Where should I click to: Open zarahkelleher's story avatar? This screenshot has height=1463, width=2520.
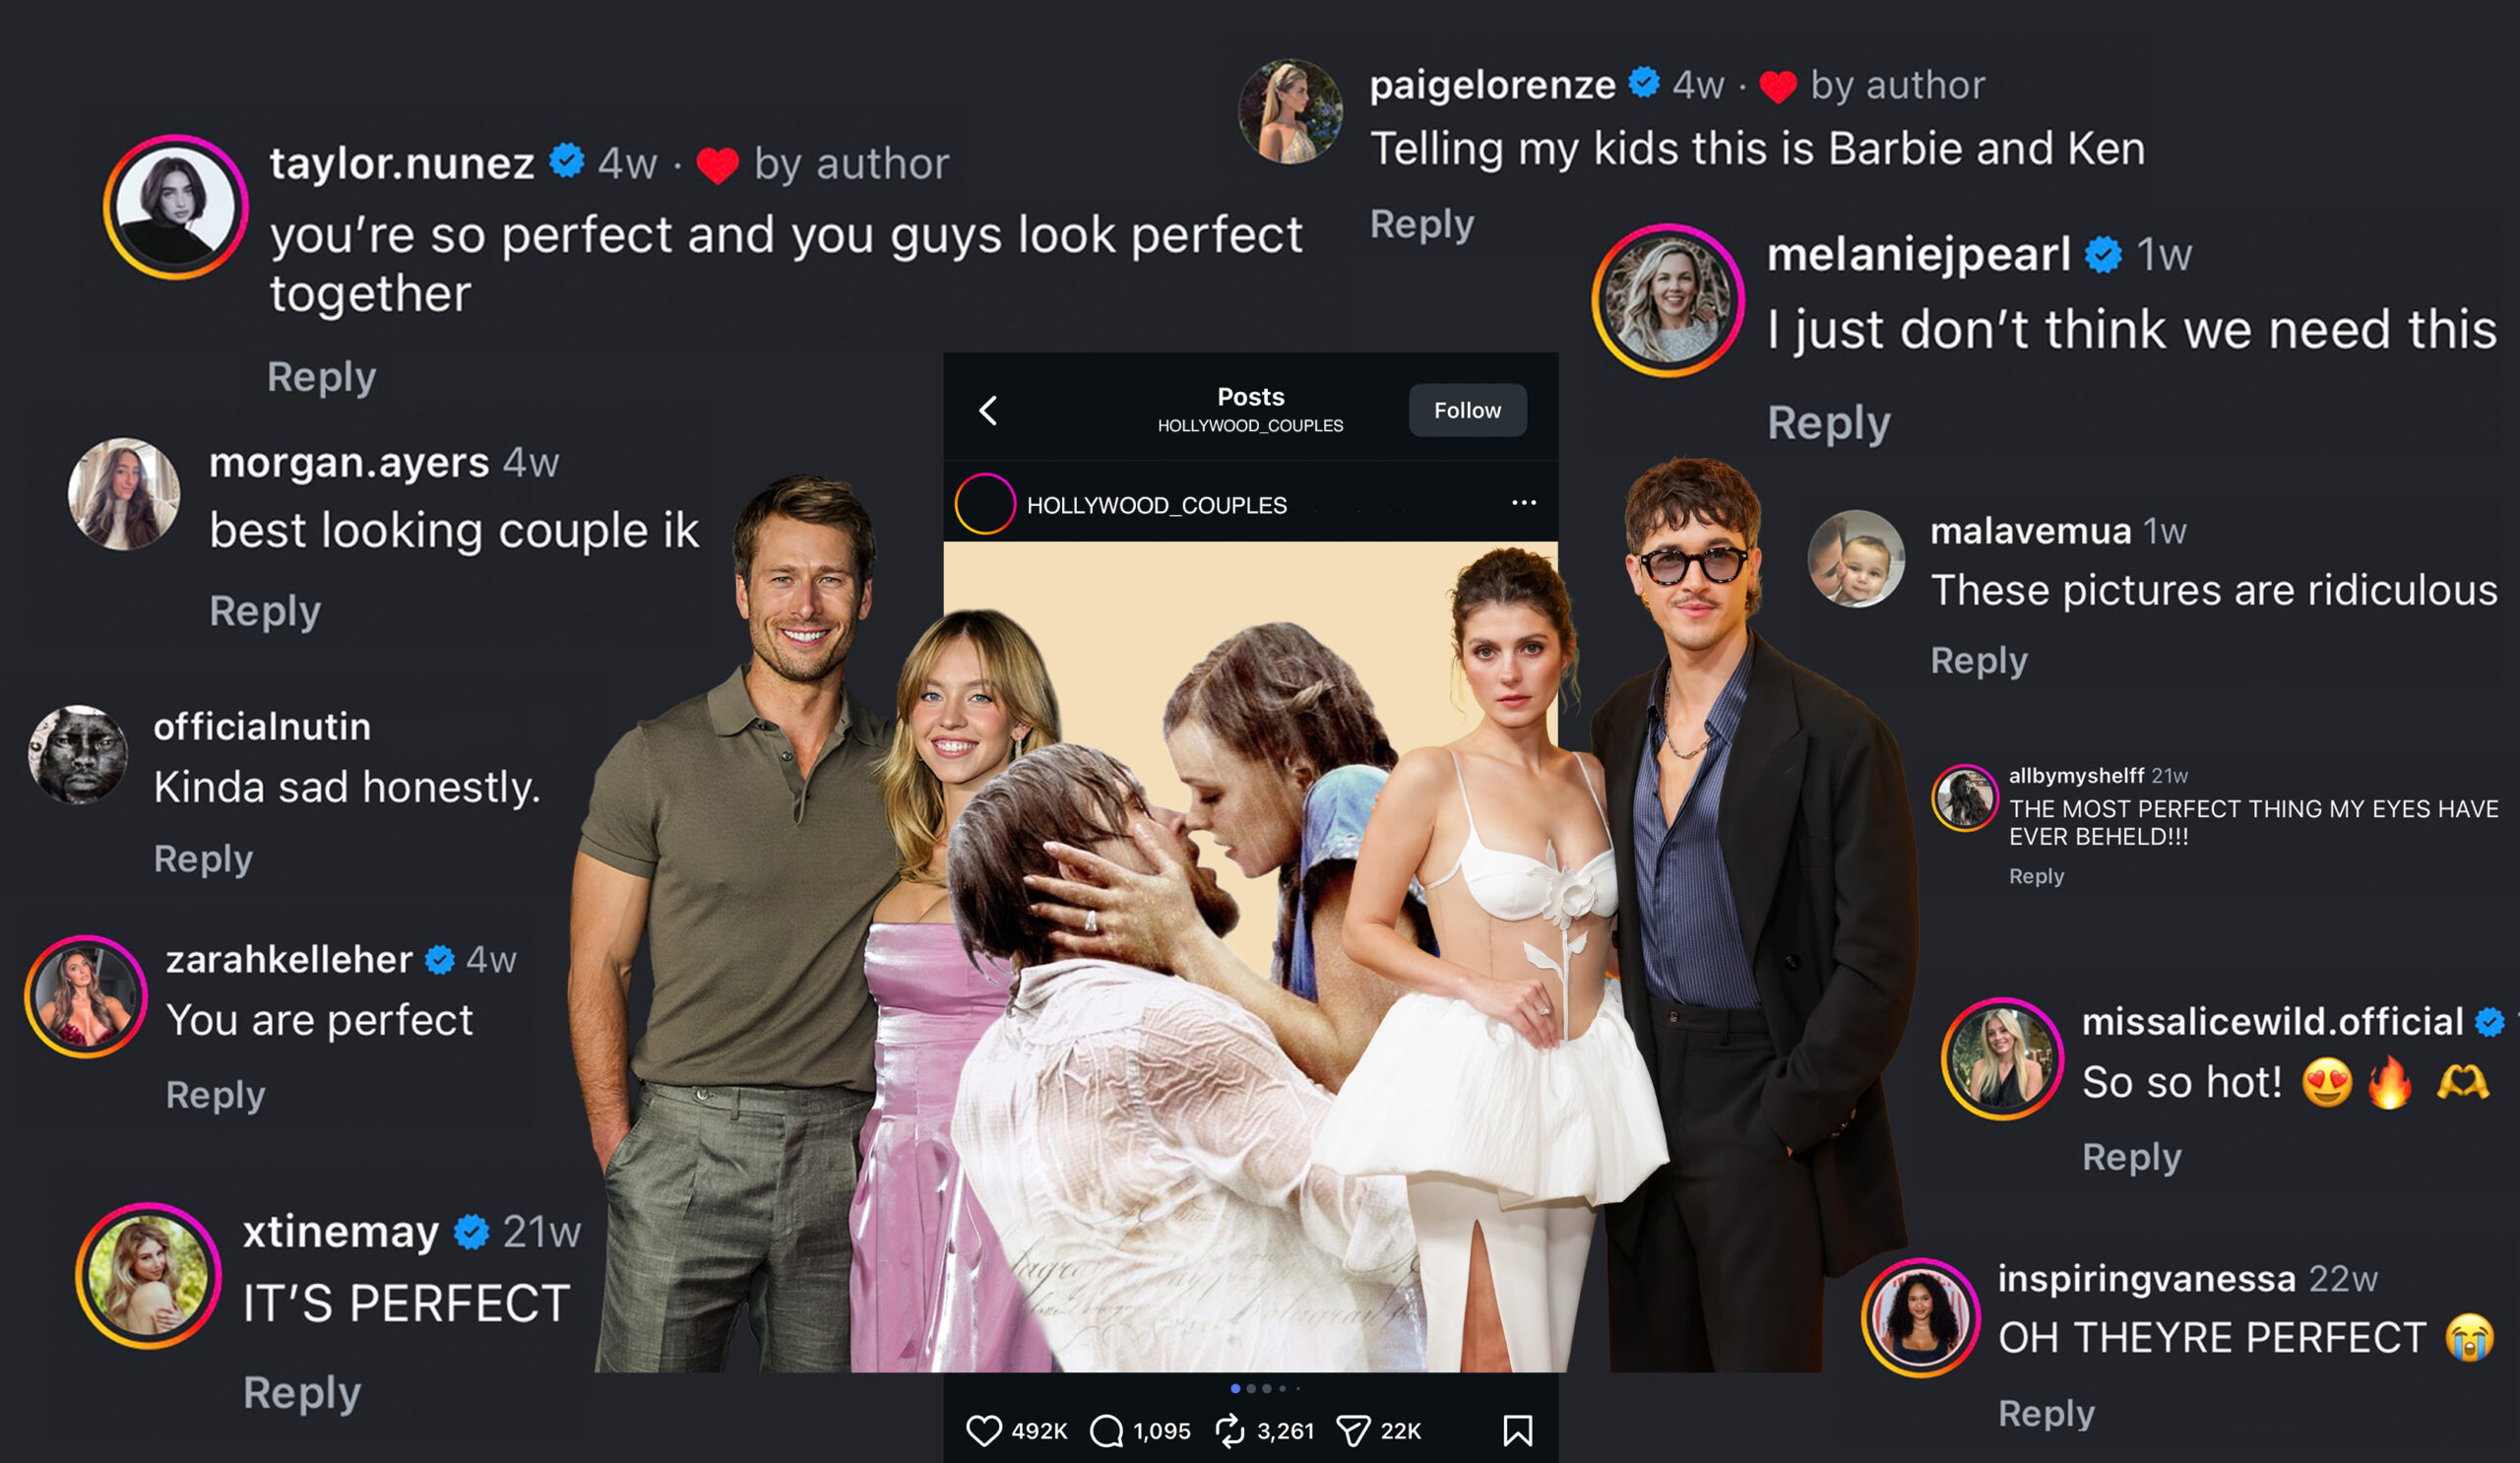click(x=86, y=996)
